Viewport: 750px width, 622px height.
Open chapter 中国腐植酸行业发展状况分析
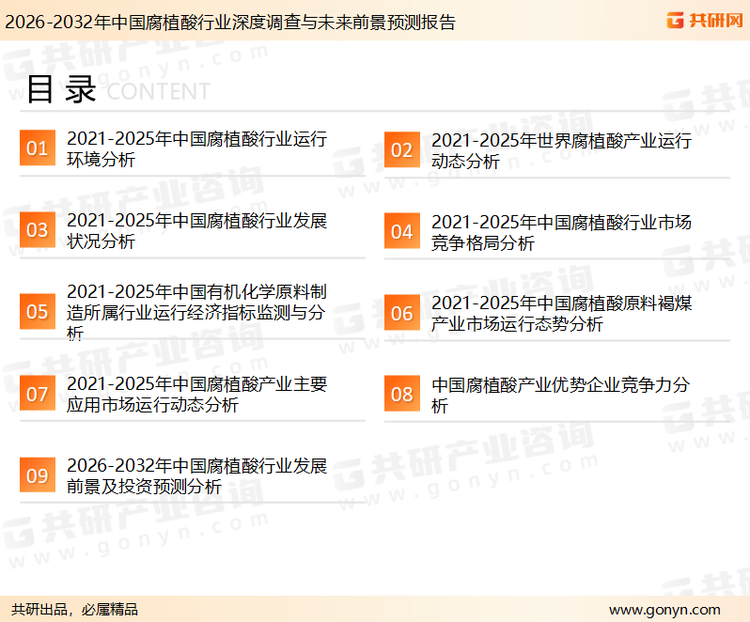(x=197, y=231)
